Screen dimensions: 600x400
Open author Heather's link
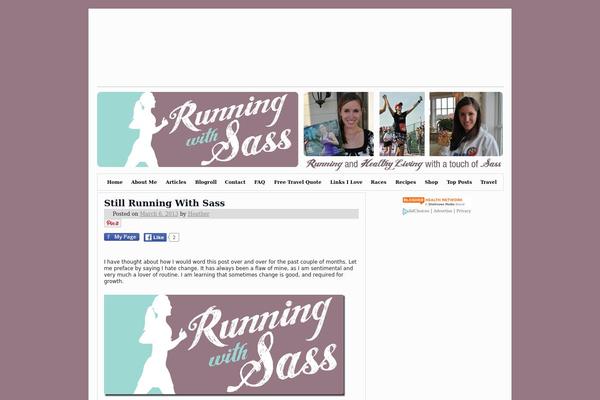pyautogui.click(x=198, y=214)
